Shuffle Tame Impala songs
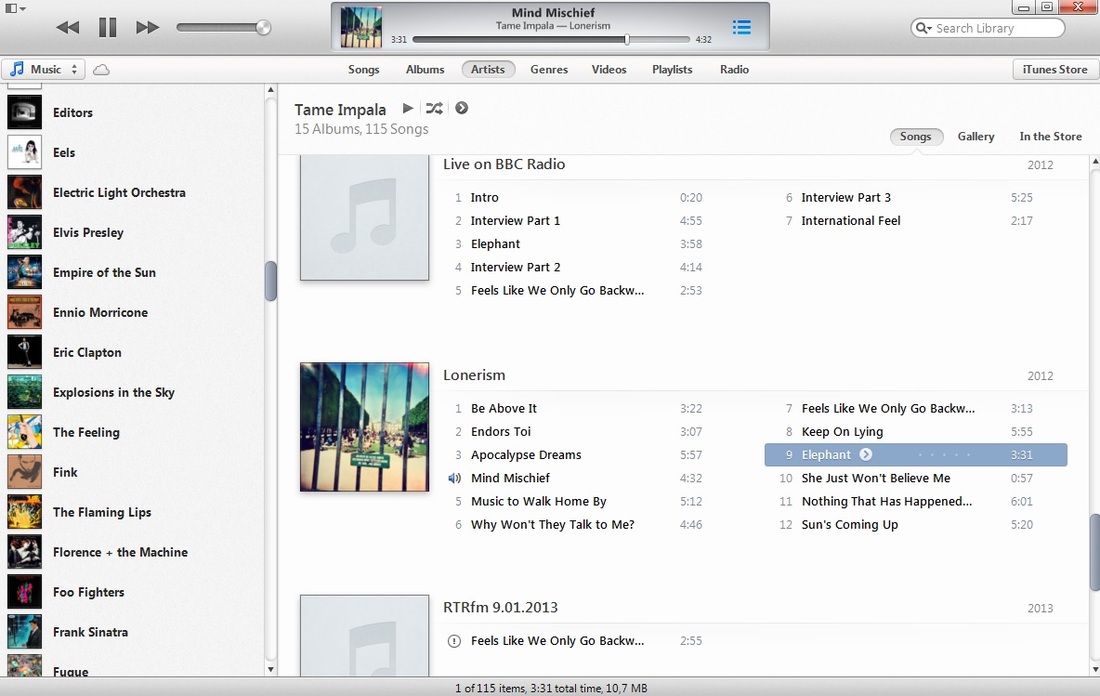This screenshot has height=696, width=1100. (434, 108)
